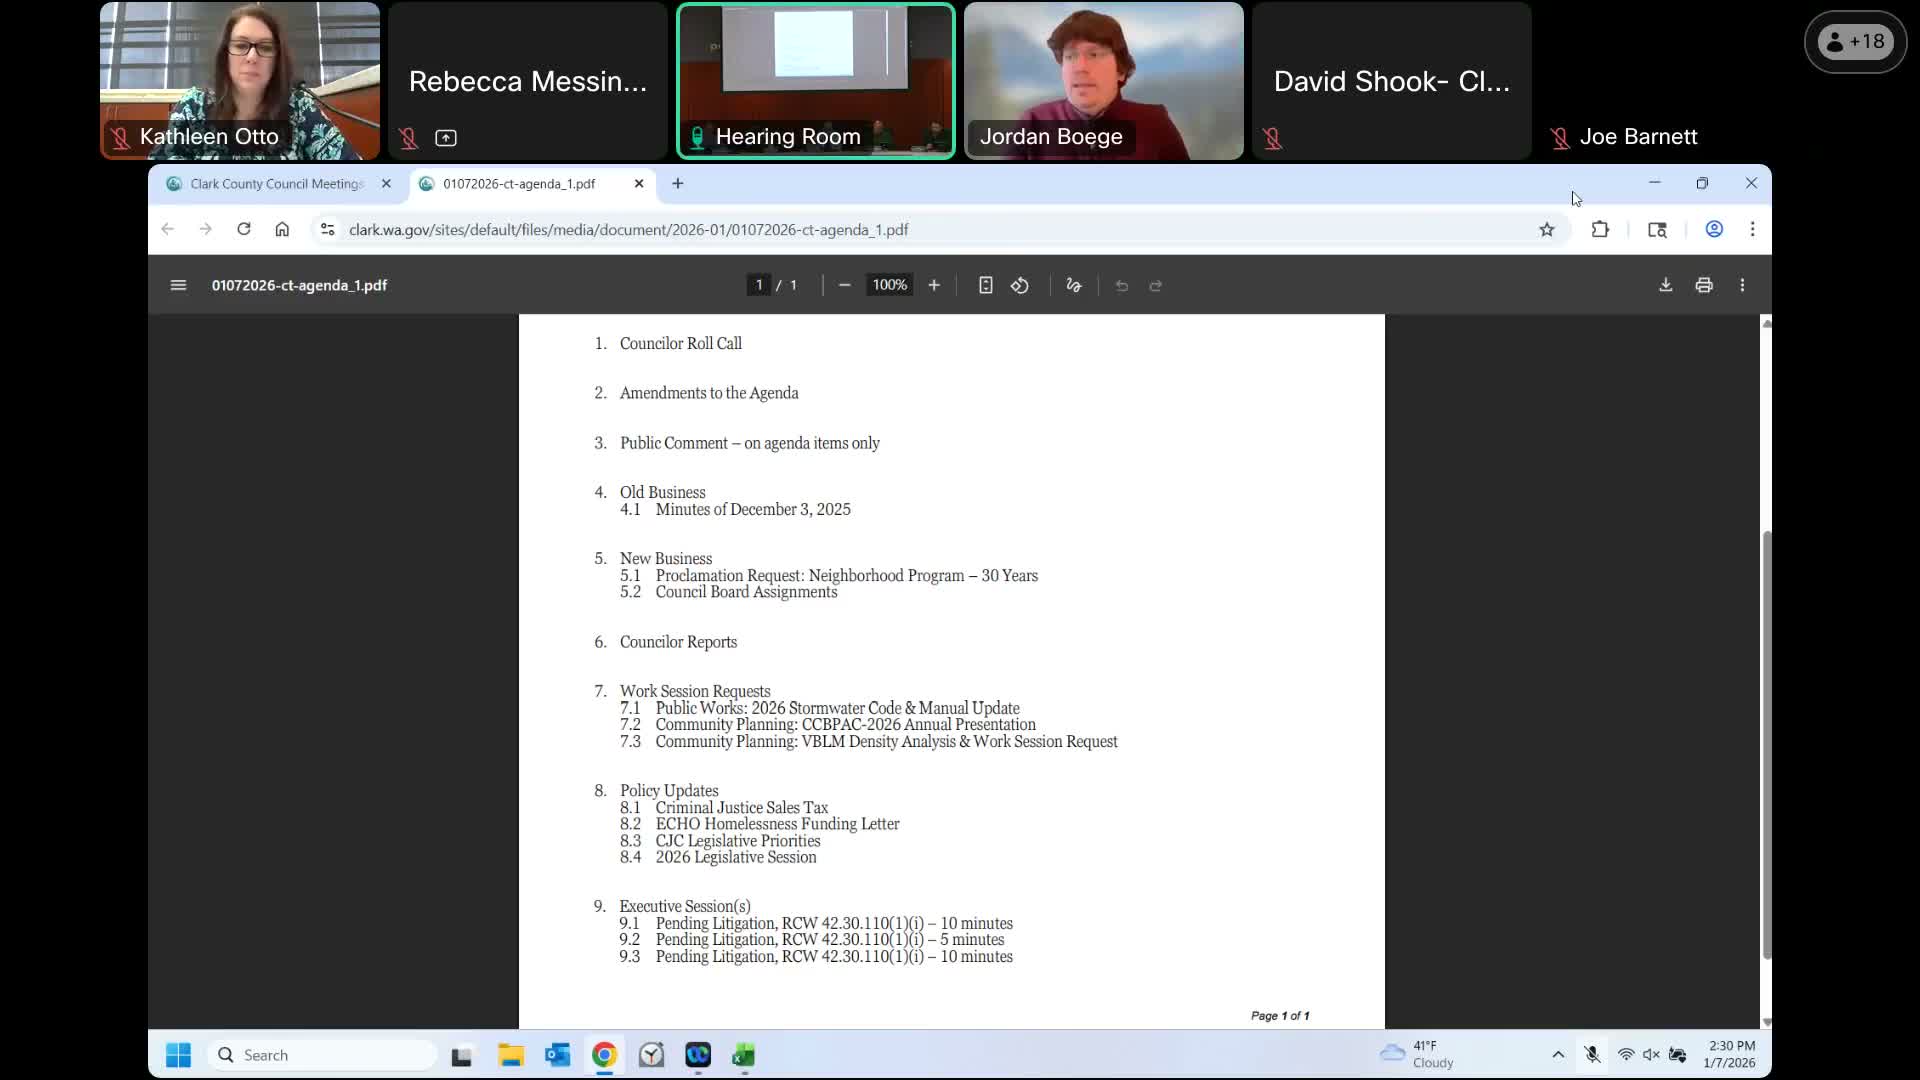Image resolution: width=1920 pixels, height=1080 pixels.
Task: Click the PDF print icon
Action: (x=1704, y=285)
